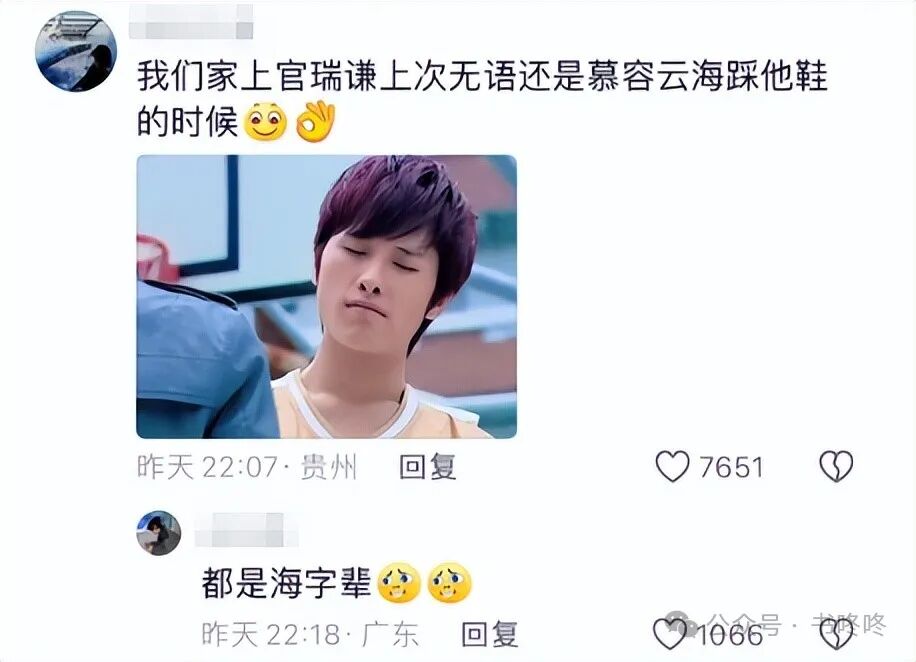Open the top commenter's round avatar
The height and width of the screenshot is (662, 916).
(76, 51)
